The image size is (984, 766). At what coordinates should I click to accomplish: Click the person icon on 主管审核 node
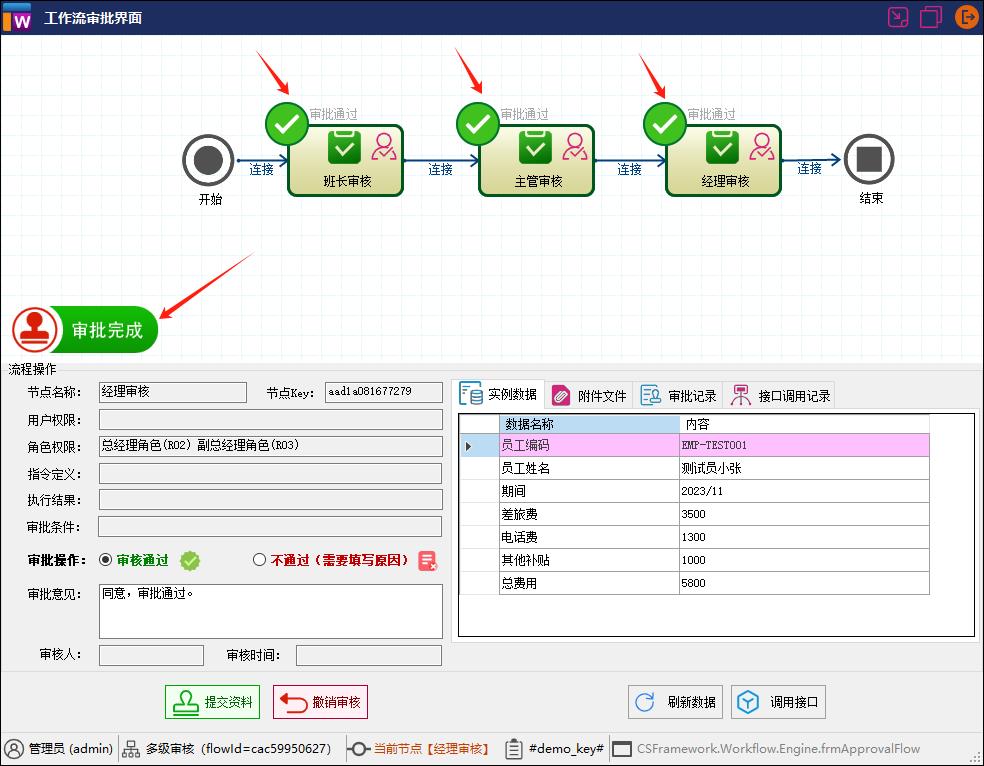click(573, 146)
